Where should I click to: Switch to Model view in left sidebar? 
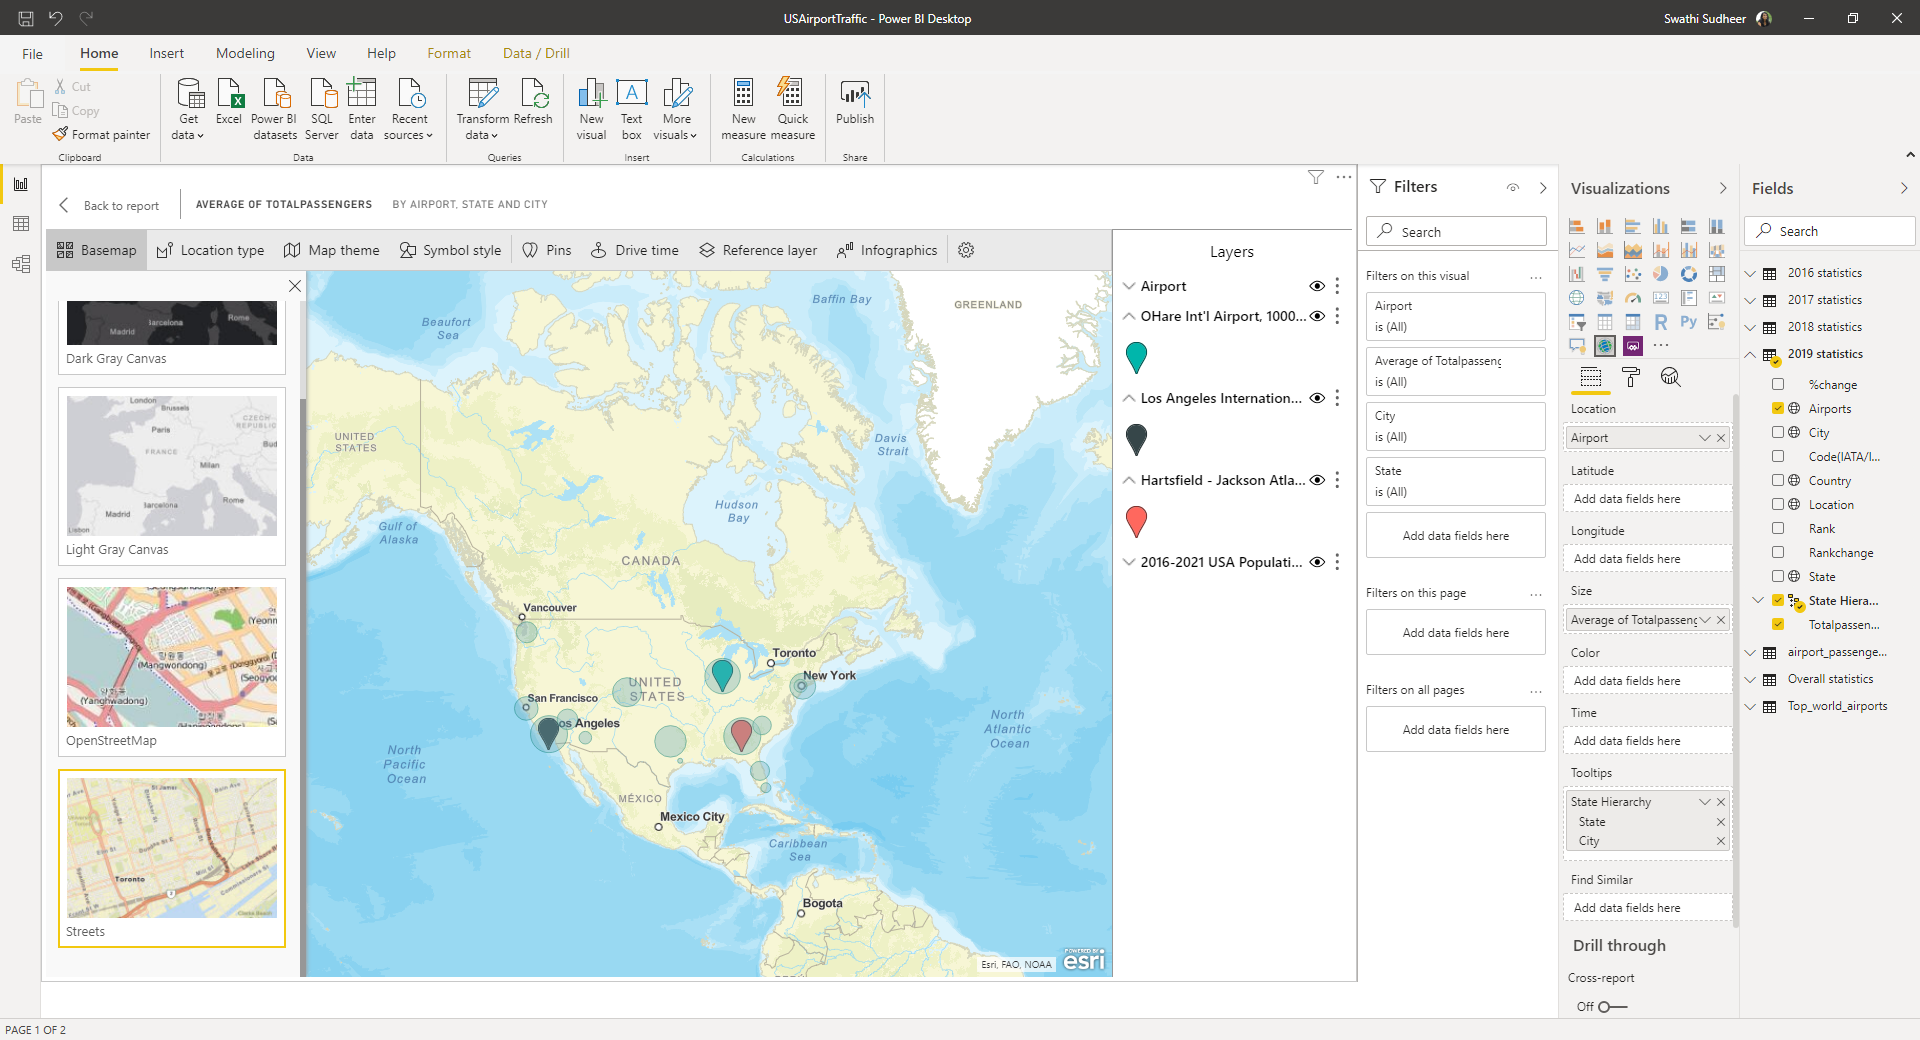(x=21, y=264)
